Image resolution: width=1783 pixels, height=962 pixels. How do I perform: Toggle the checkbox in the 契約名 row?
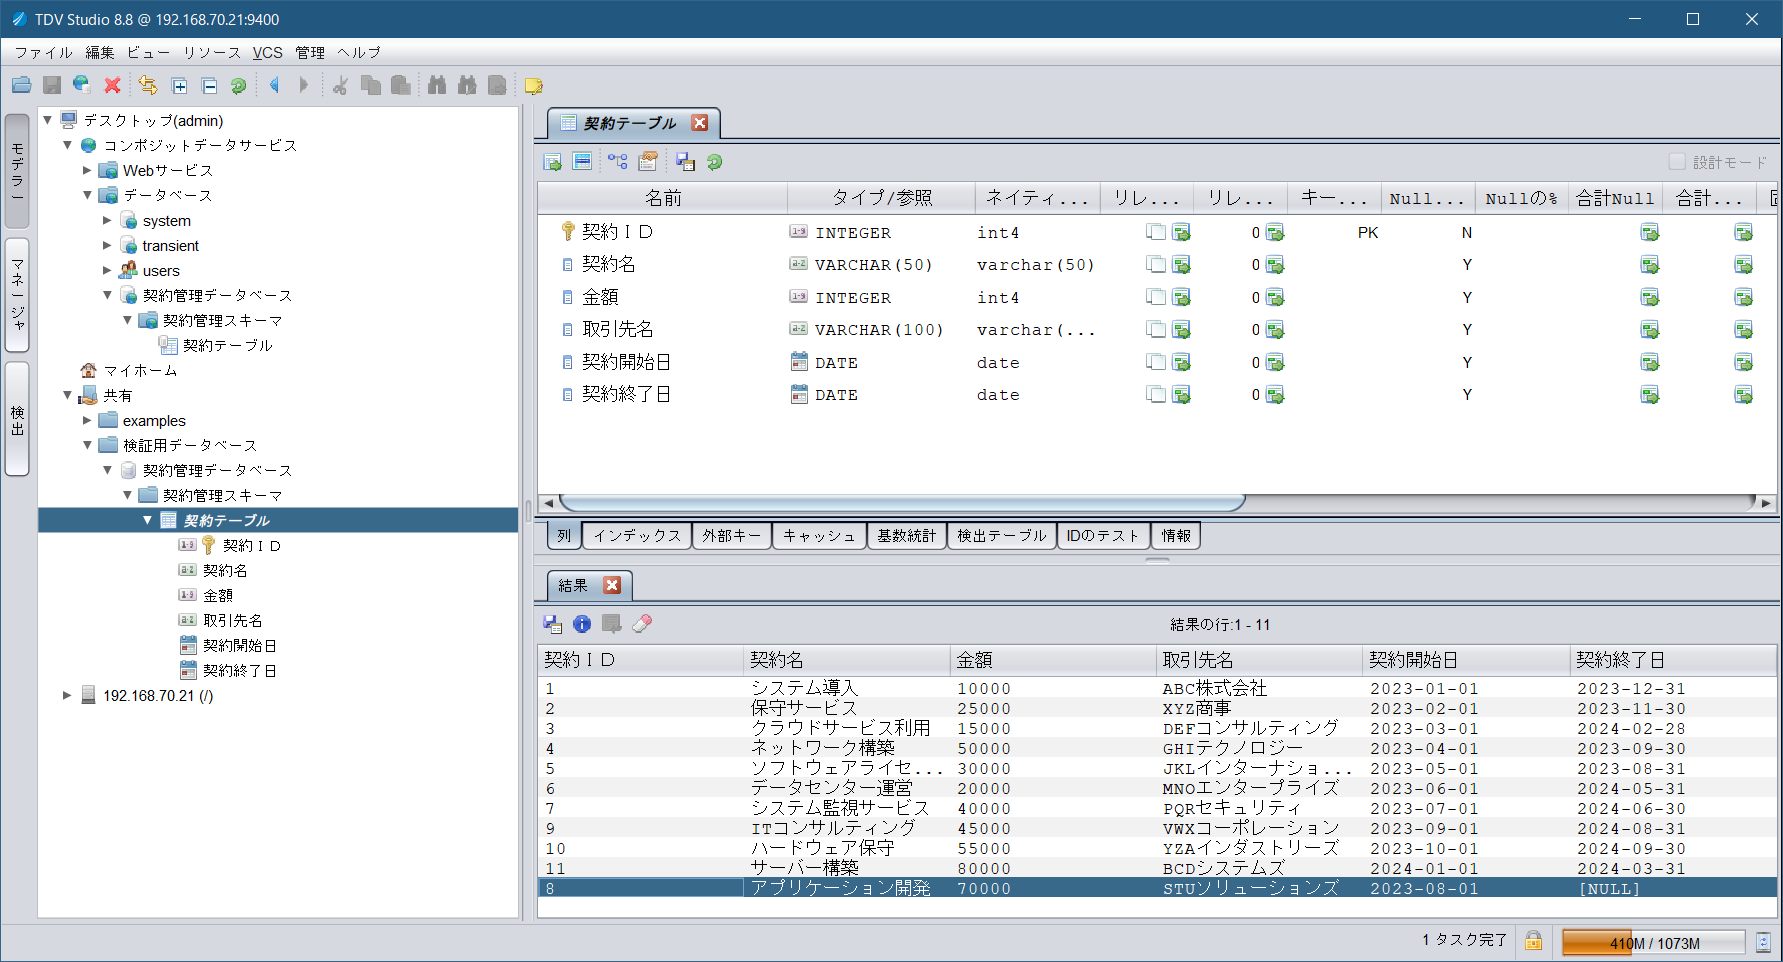[x=1156, y=265]
